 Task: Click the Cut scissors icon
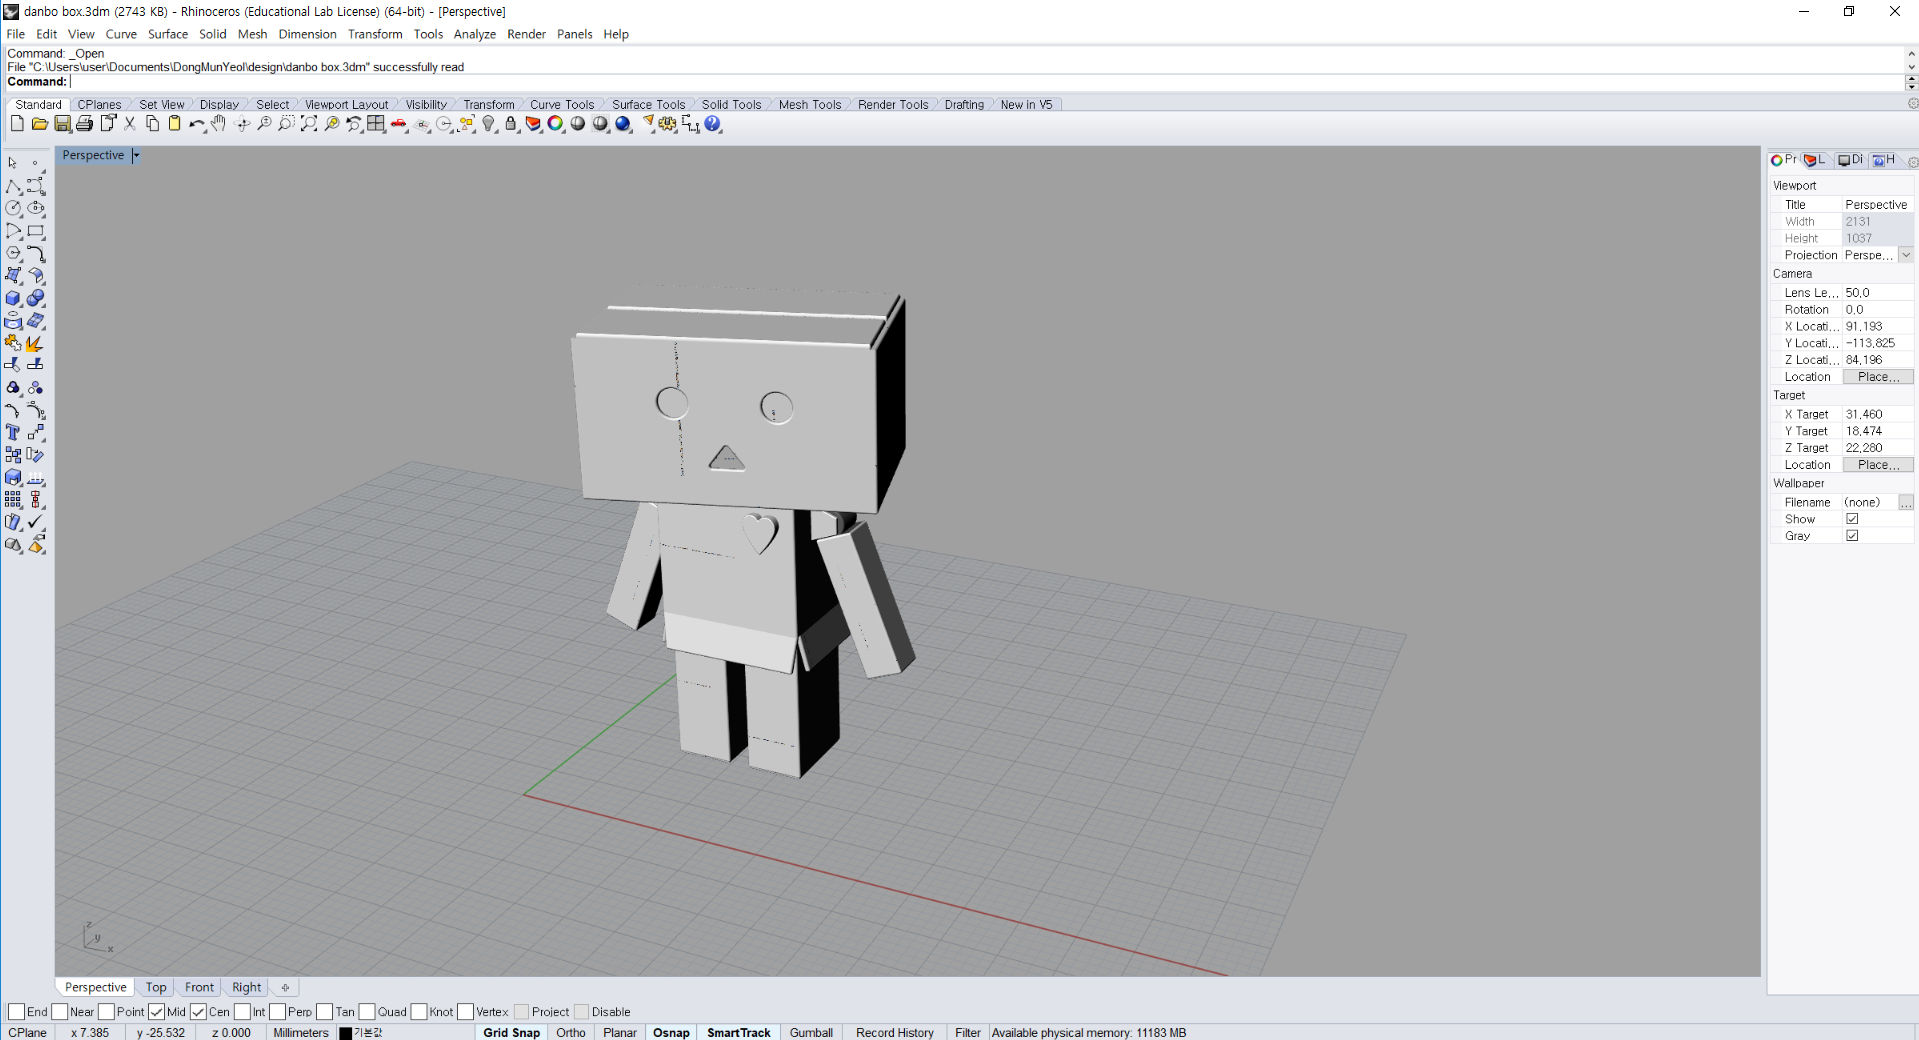tap(130, 124)
